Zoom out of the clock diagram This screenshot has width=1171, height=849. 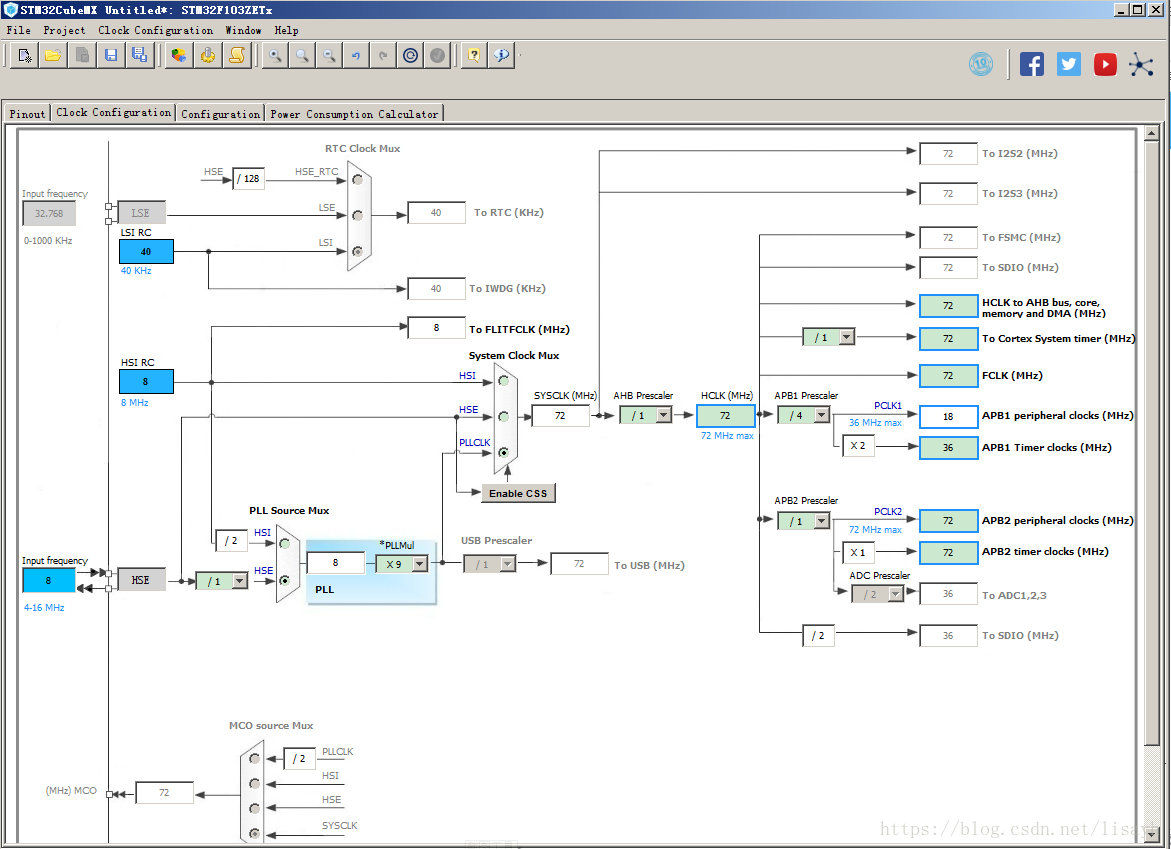[x=329, y=55]
